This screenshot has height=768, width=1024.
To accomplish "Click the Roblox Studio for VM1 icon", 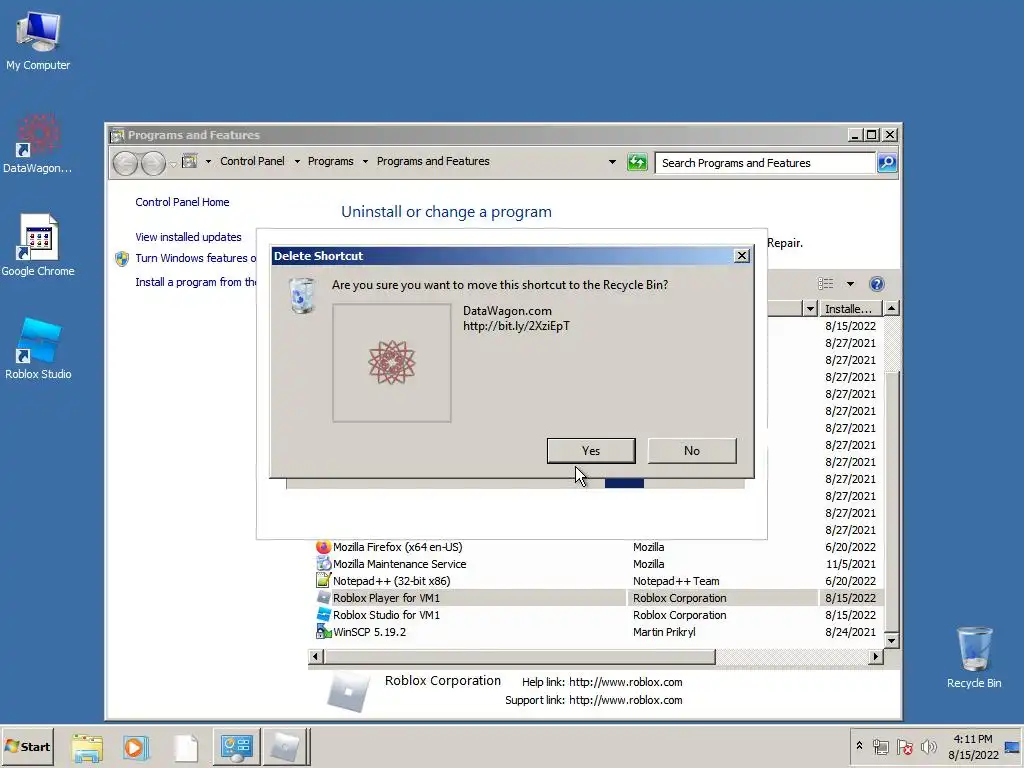I will click(x=323, y=615).
